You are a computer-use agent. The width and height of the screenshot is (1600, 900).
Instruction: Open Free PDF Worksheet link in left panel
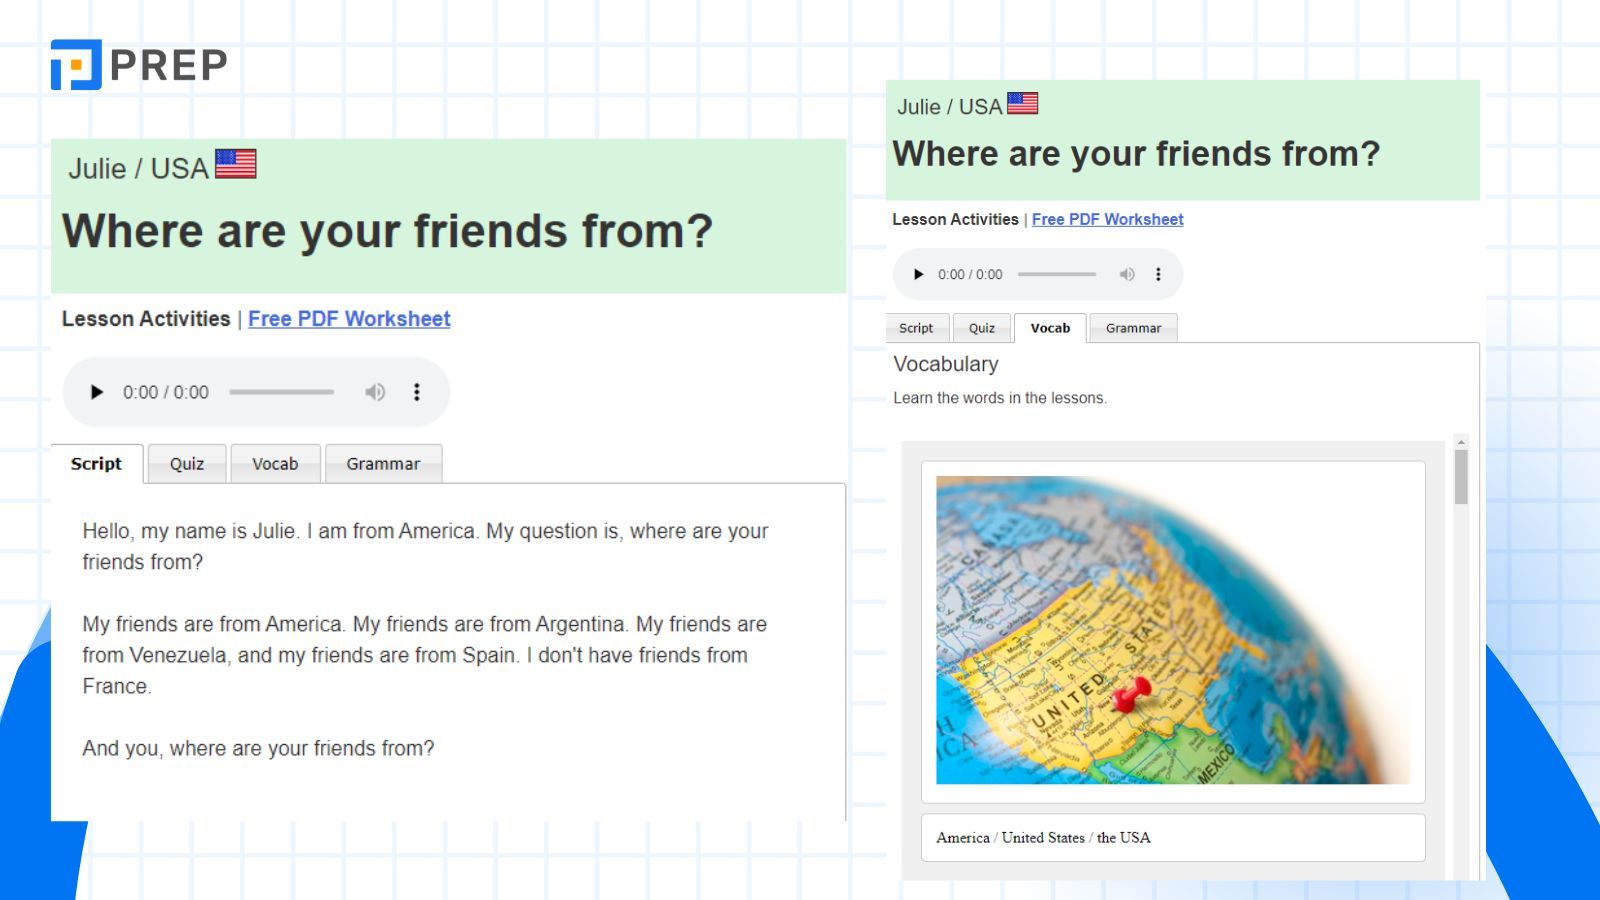[349, 319]
